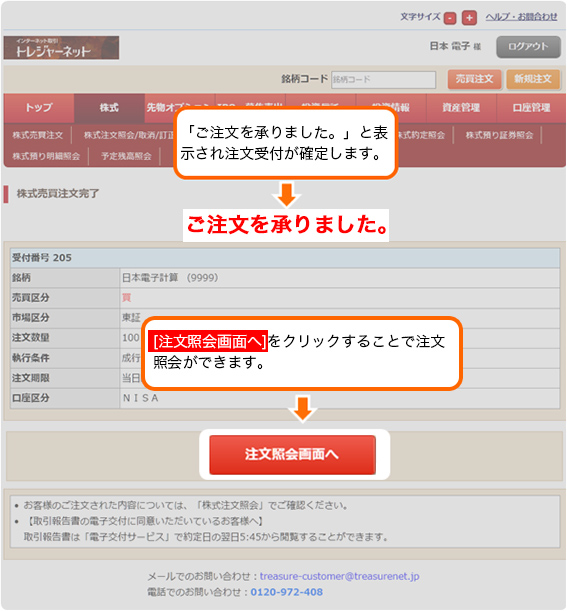Click the 注文照会画面へ button
The width and height of the screenshot is (567, 611).
pos(292,455)
